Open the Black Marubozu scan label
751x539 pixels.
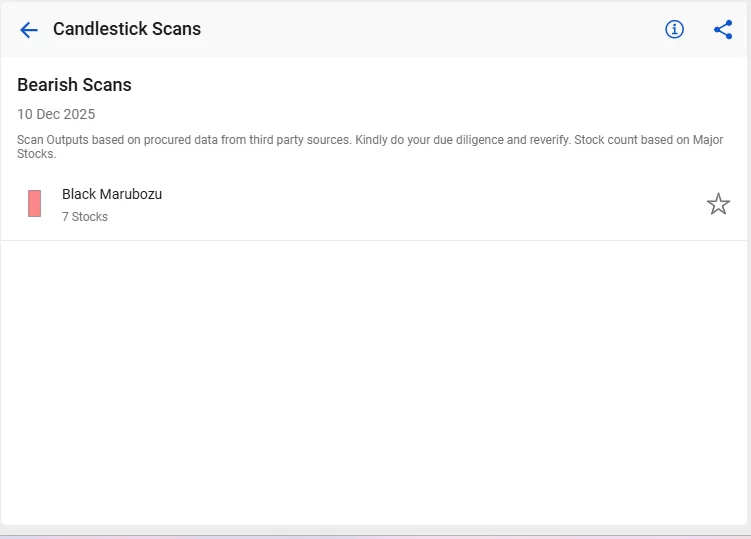(x=112, y=194)
